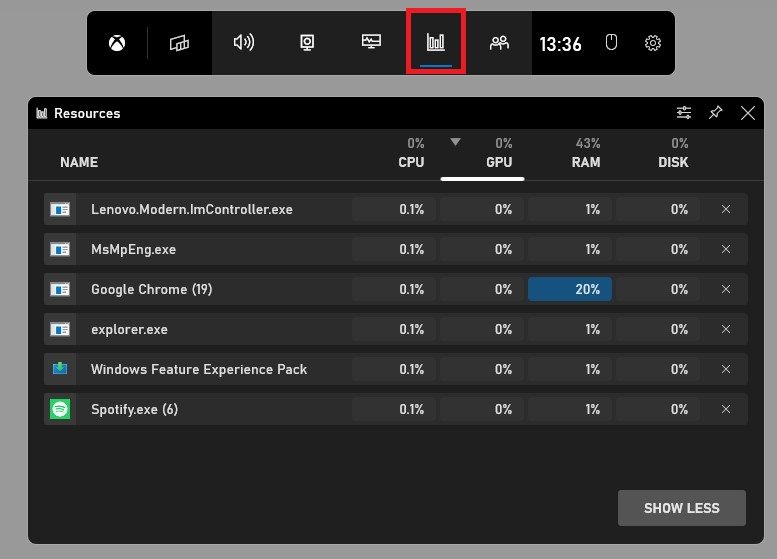The image size is (777, 559).
Task: End the explorer.exe process
Action: point(726,329)
